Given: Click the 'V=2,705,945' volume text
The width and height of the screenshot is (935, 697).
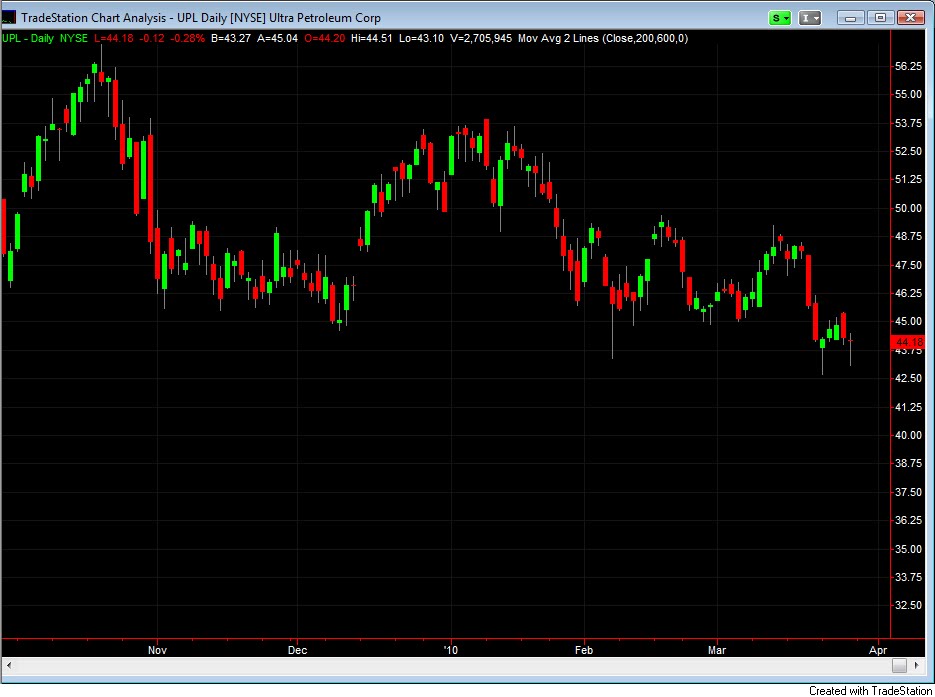Looking at the screenshot, I should [x=481, y=39].
